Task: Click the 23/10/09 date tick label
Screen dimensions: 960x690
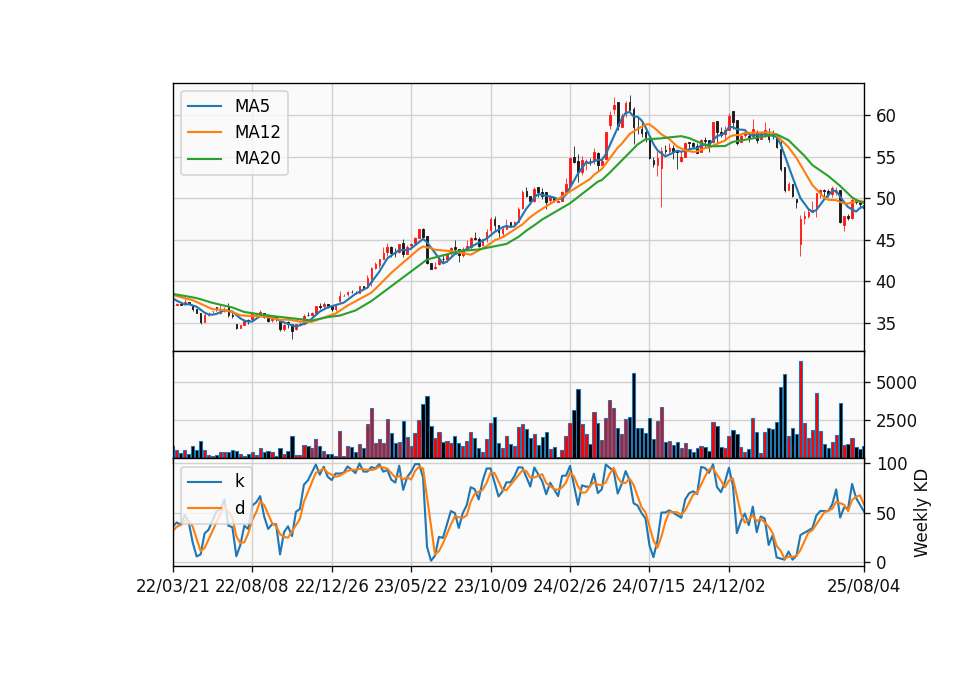Action: 490,586
